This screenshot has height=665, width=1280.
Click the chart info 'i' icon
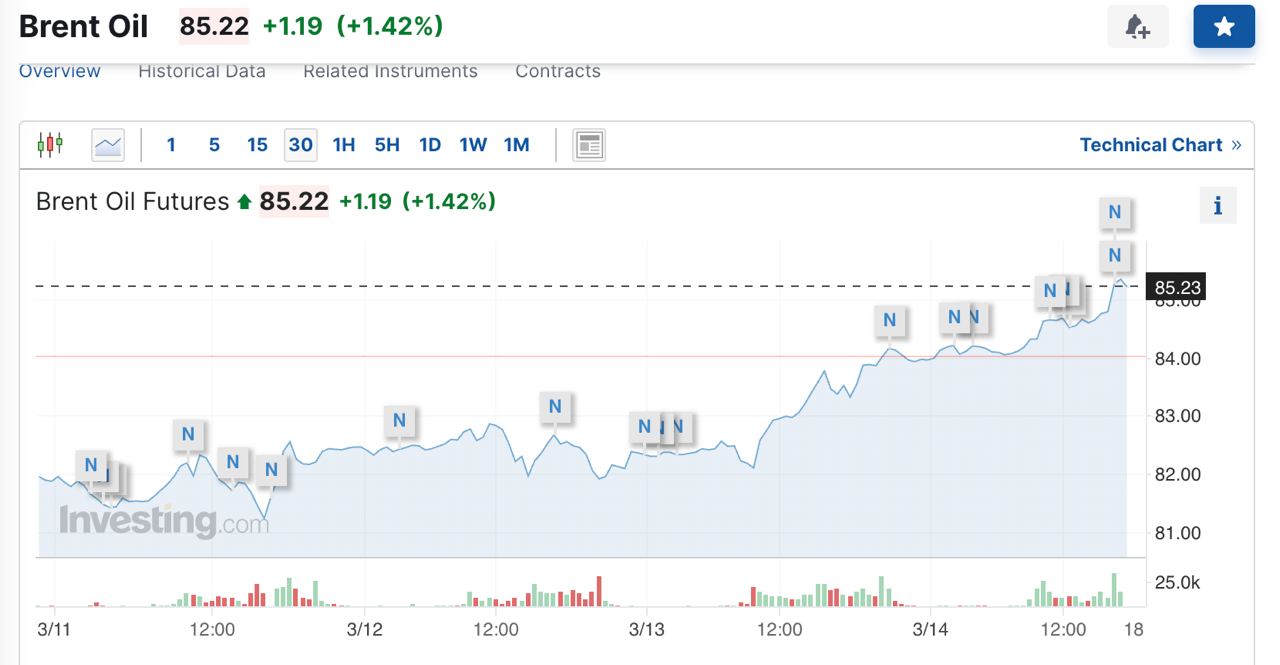coord(1217,205)
